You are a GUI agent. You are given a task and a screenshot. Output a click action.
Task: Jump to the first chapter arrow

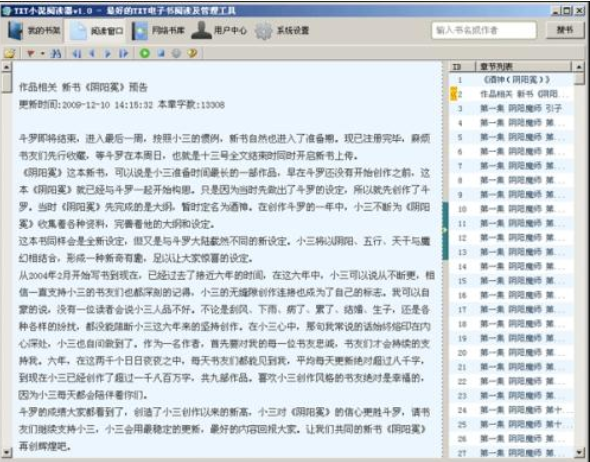(x=77, y=53)
